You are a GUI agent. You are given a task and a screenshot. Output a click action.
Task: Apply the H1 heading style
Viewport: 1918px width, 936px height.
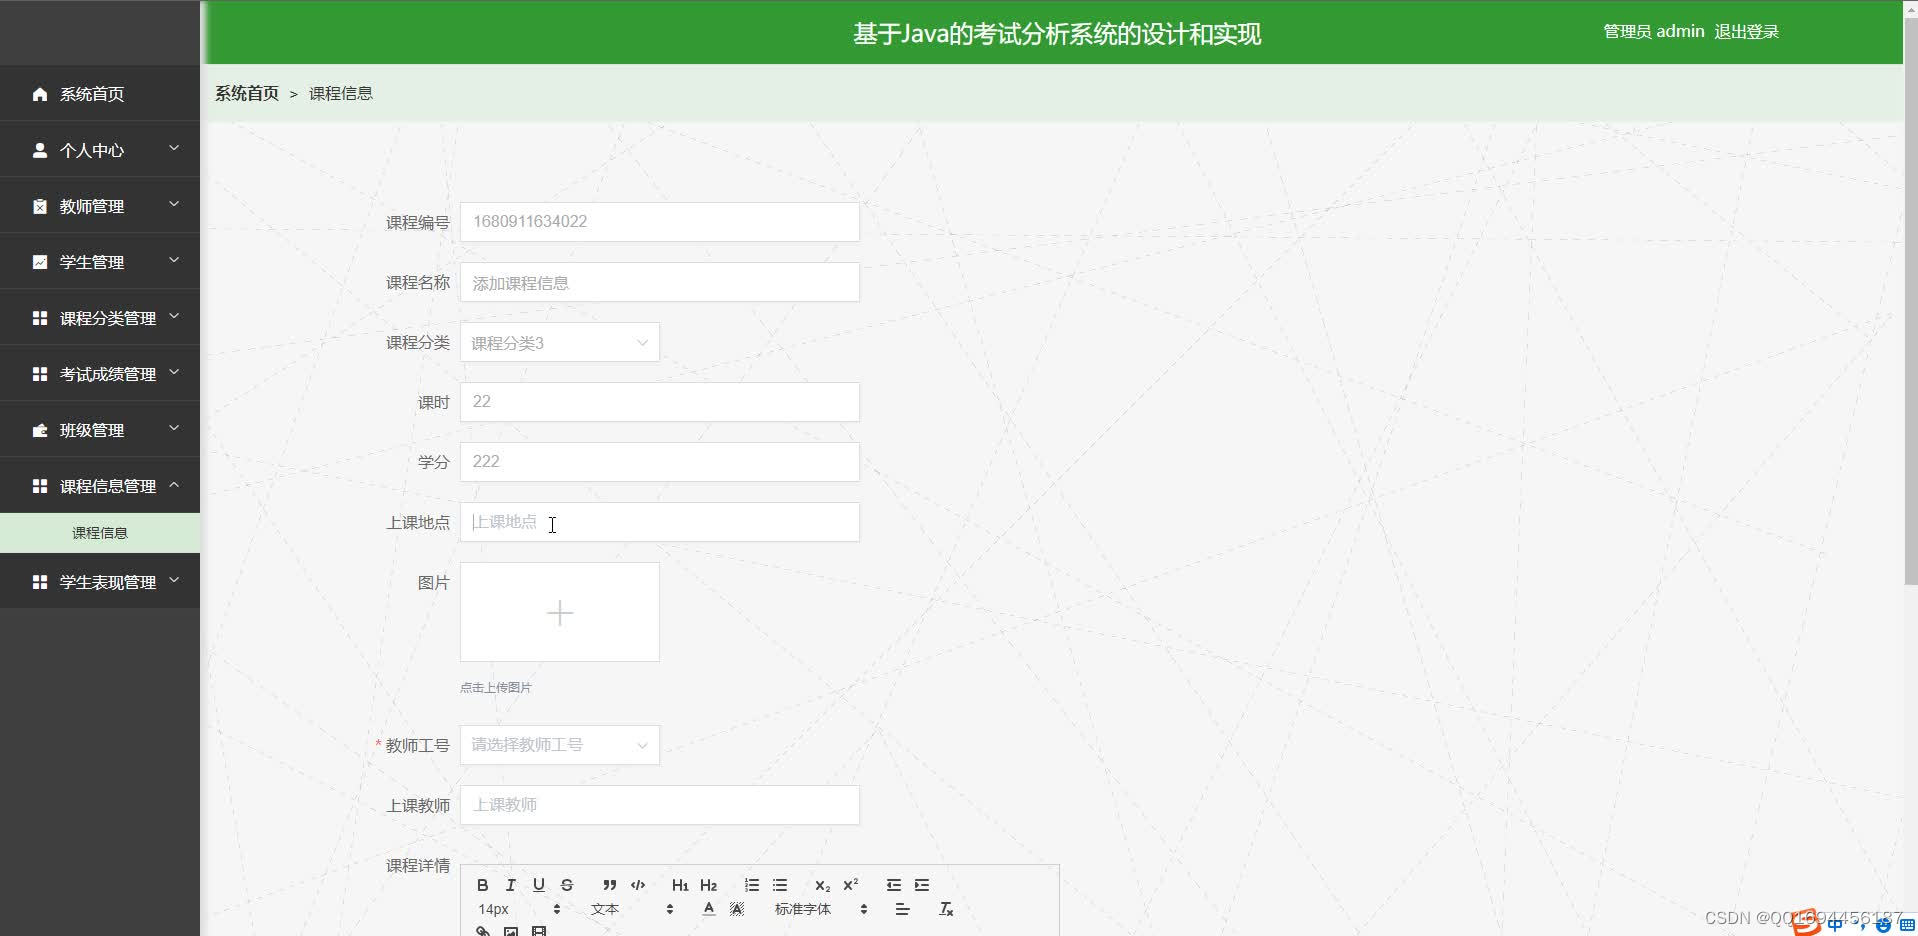point(680,885)
